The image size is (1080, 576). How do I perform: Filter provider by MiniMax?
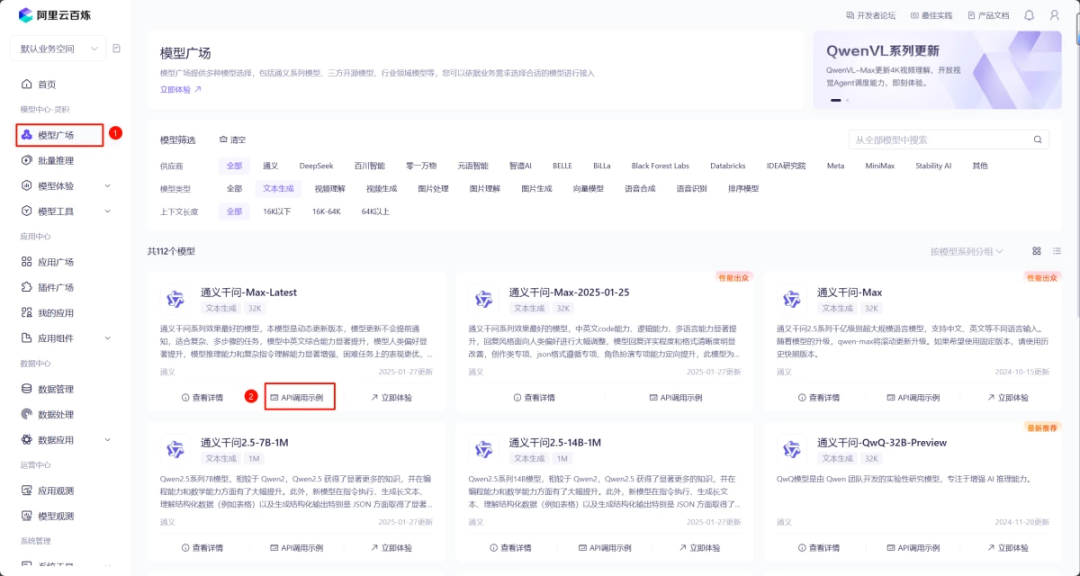(x=880, y=166)
